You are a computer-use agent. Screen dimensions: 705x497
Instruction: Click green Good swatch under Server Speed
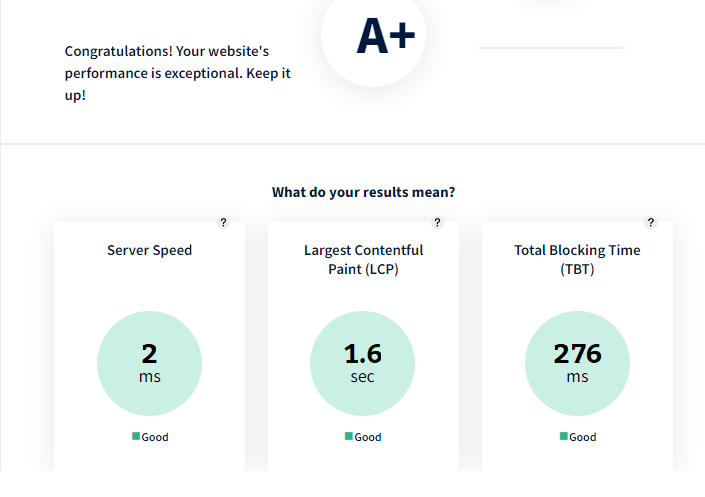pos(136,436)
